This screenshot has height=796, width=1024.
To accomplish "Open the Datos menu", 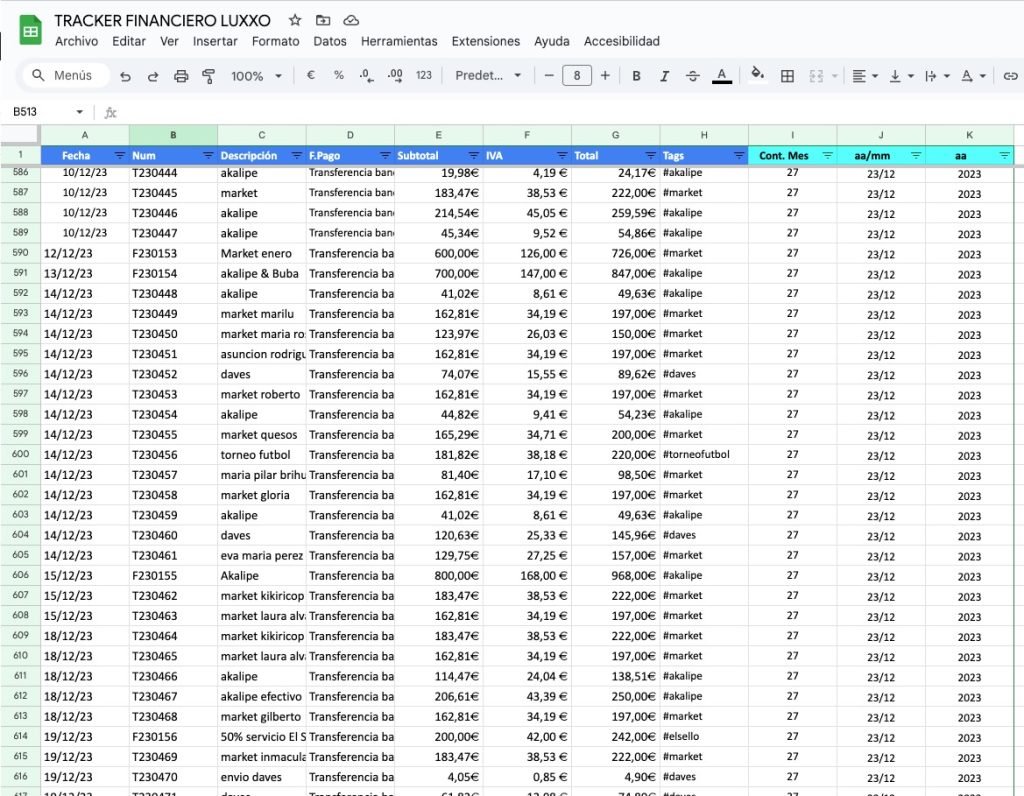I will (330, 41).
